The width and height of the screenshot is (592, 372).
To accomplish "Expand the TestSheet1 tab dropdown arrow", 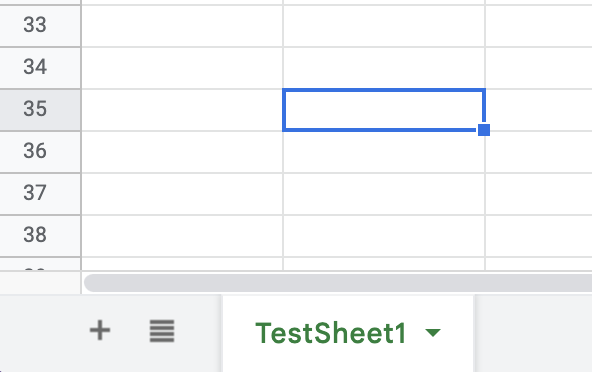I will [x=433, y=332].
